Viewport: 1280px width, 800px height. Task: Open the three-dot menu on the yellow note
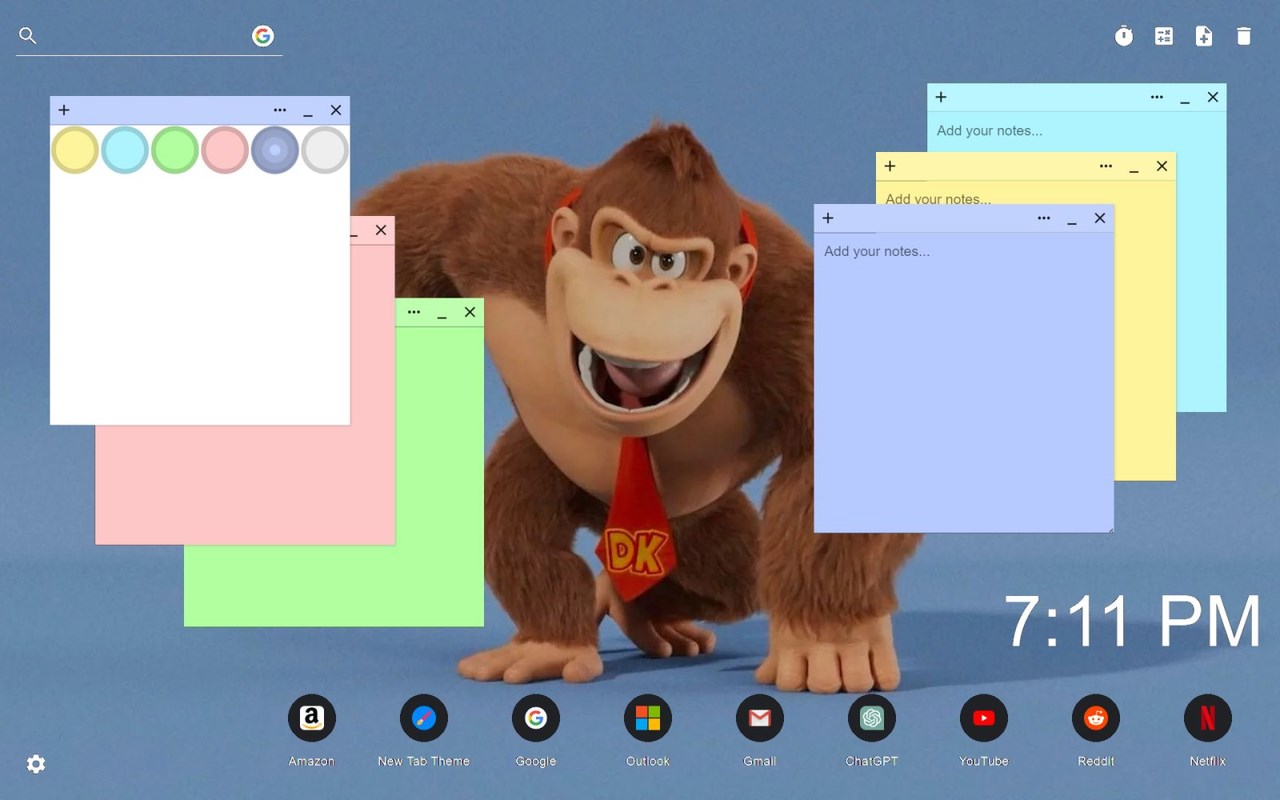pos(1106,166)
